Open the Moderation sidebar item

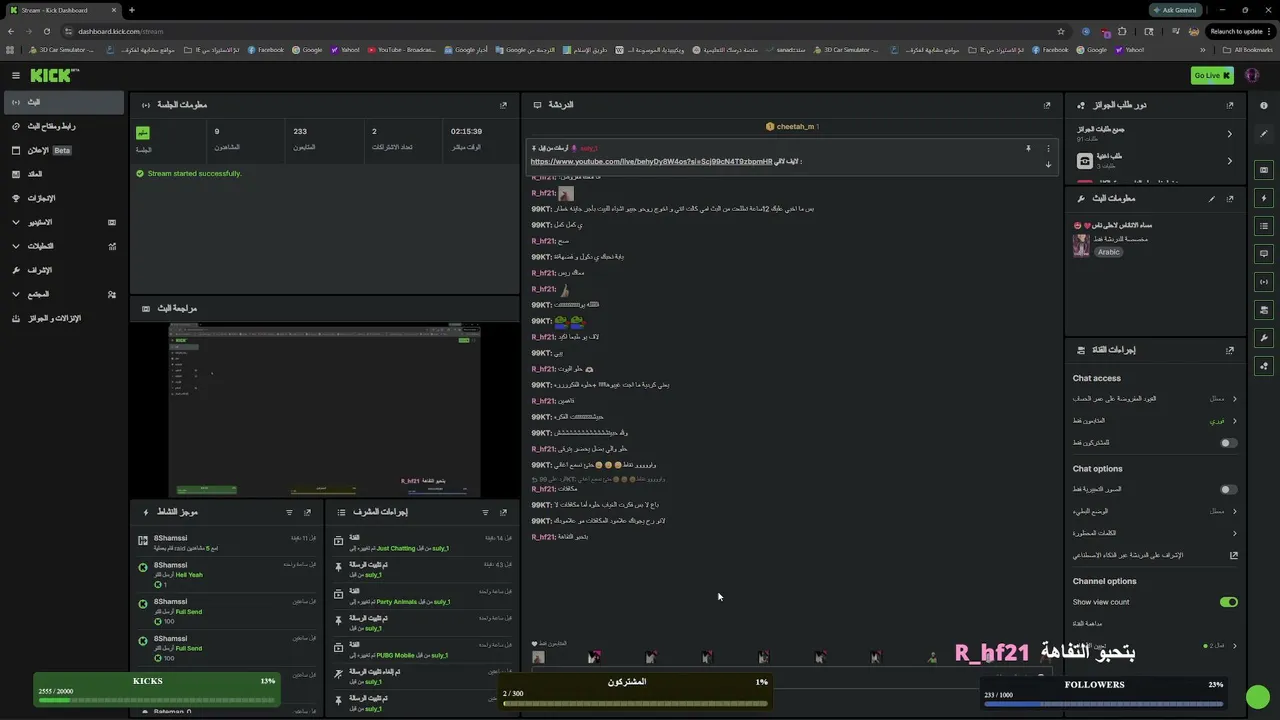pos(63,270)
